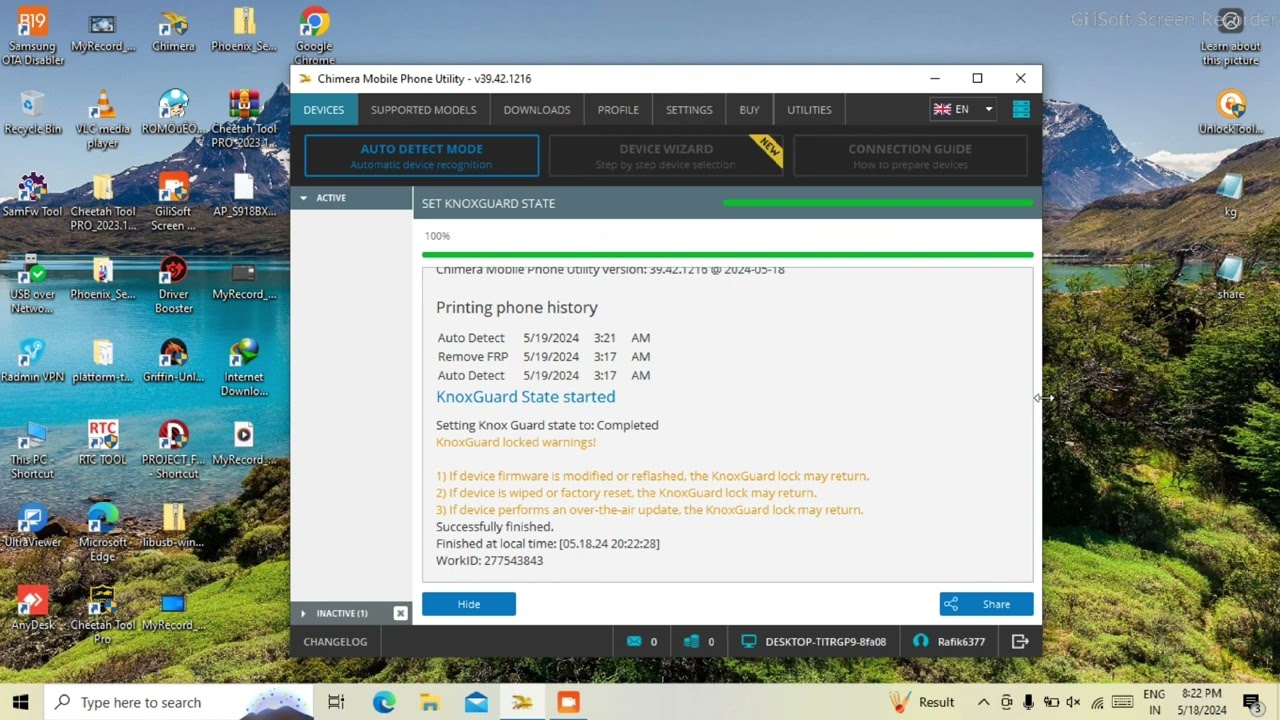The height and width of the screenshot is (720, 1280).
Task: Click the Hide button
Action: 469,604
